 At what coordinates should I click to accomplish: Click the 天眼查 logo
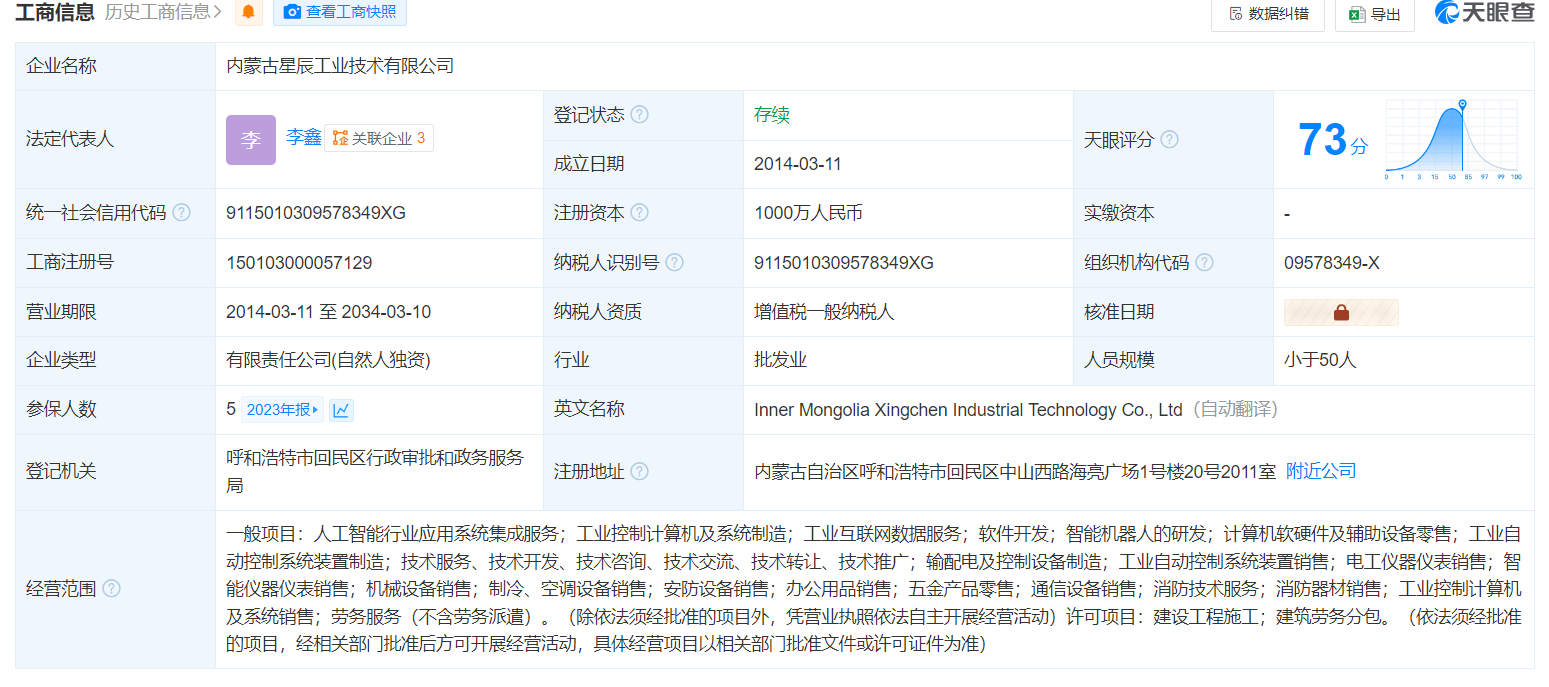click(x=1485, y=13)
